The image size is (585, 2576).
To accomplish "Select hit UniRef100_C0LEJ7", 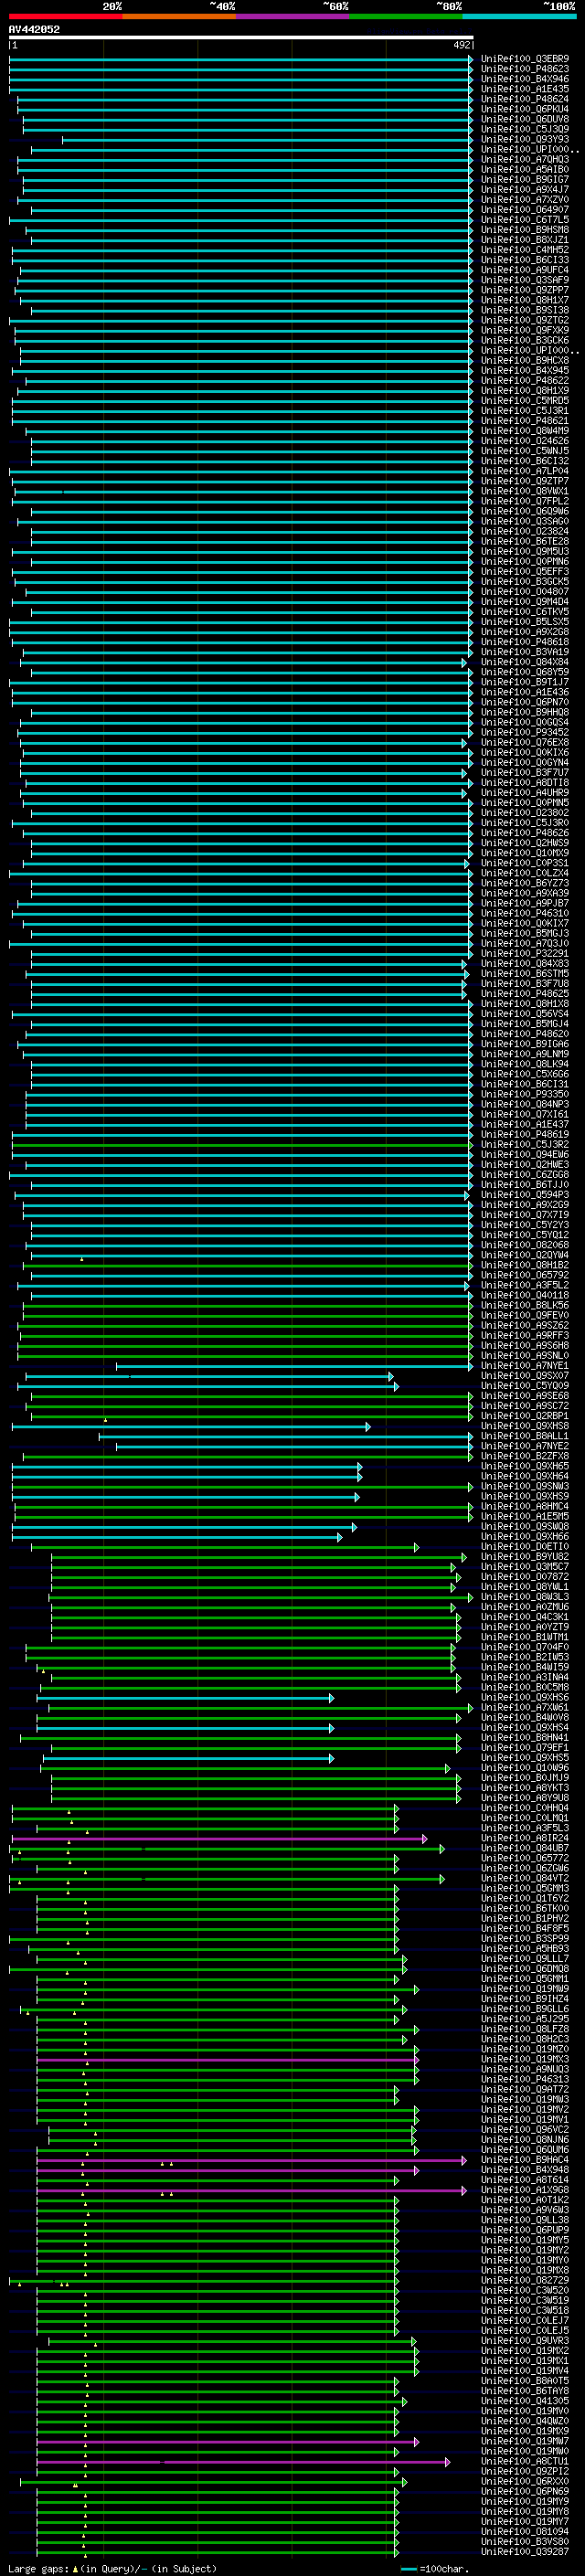I will (525, 2323).
